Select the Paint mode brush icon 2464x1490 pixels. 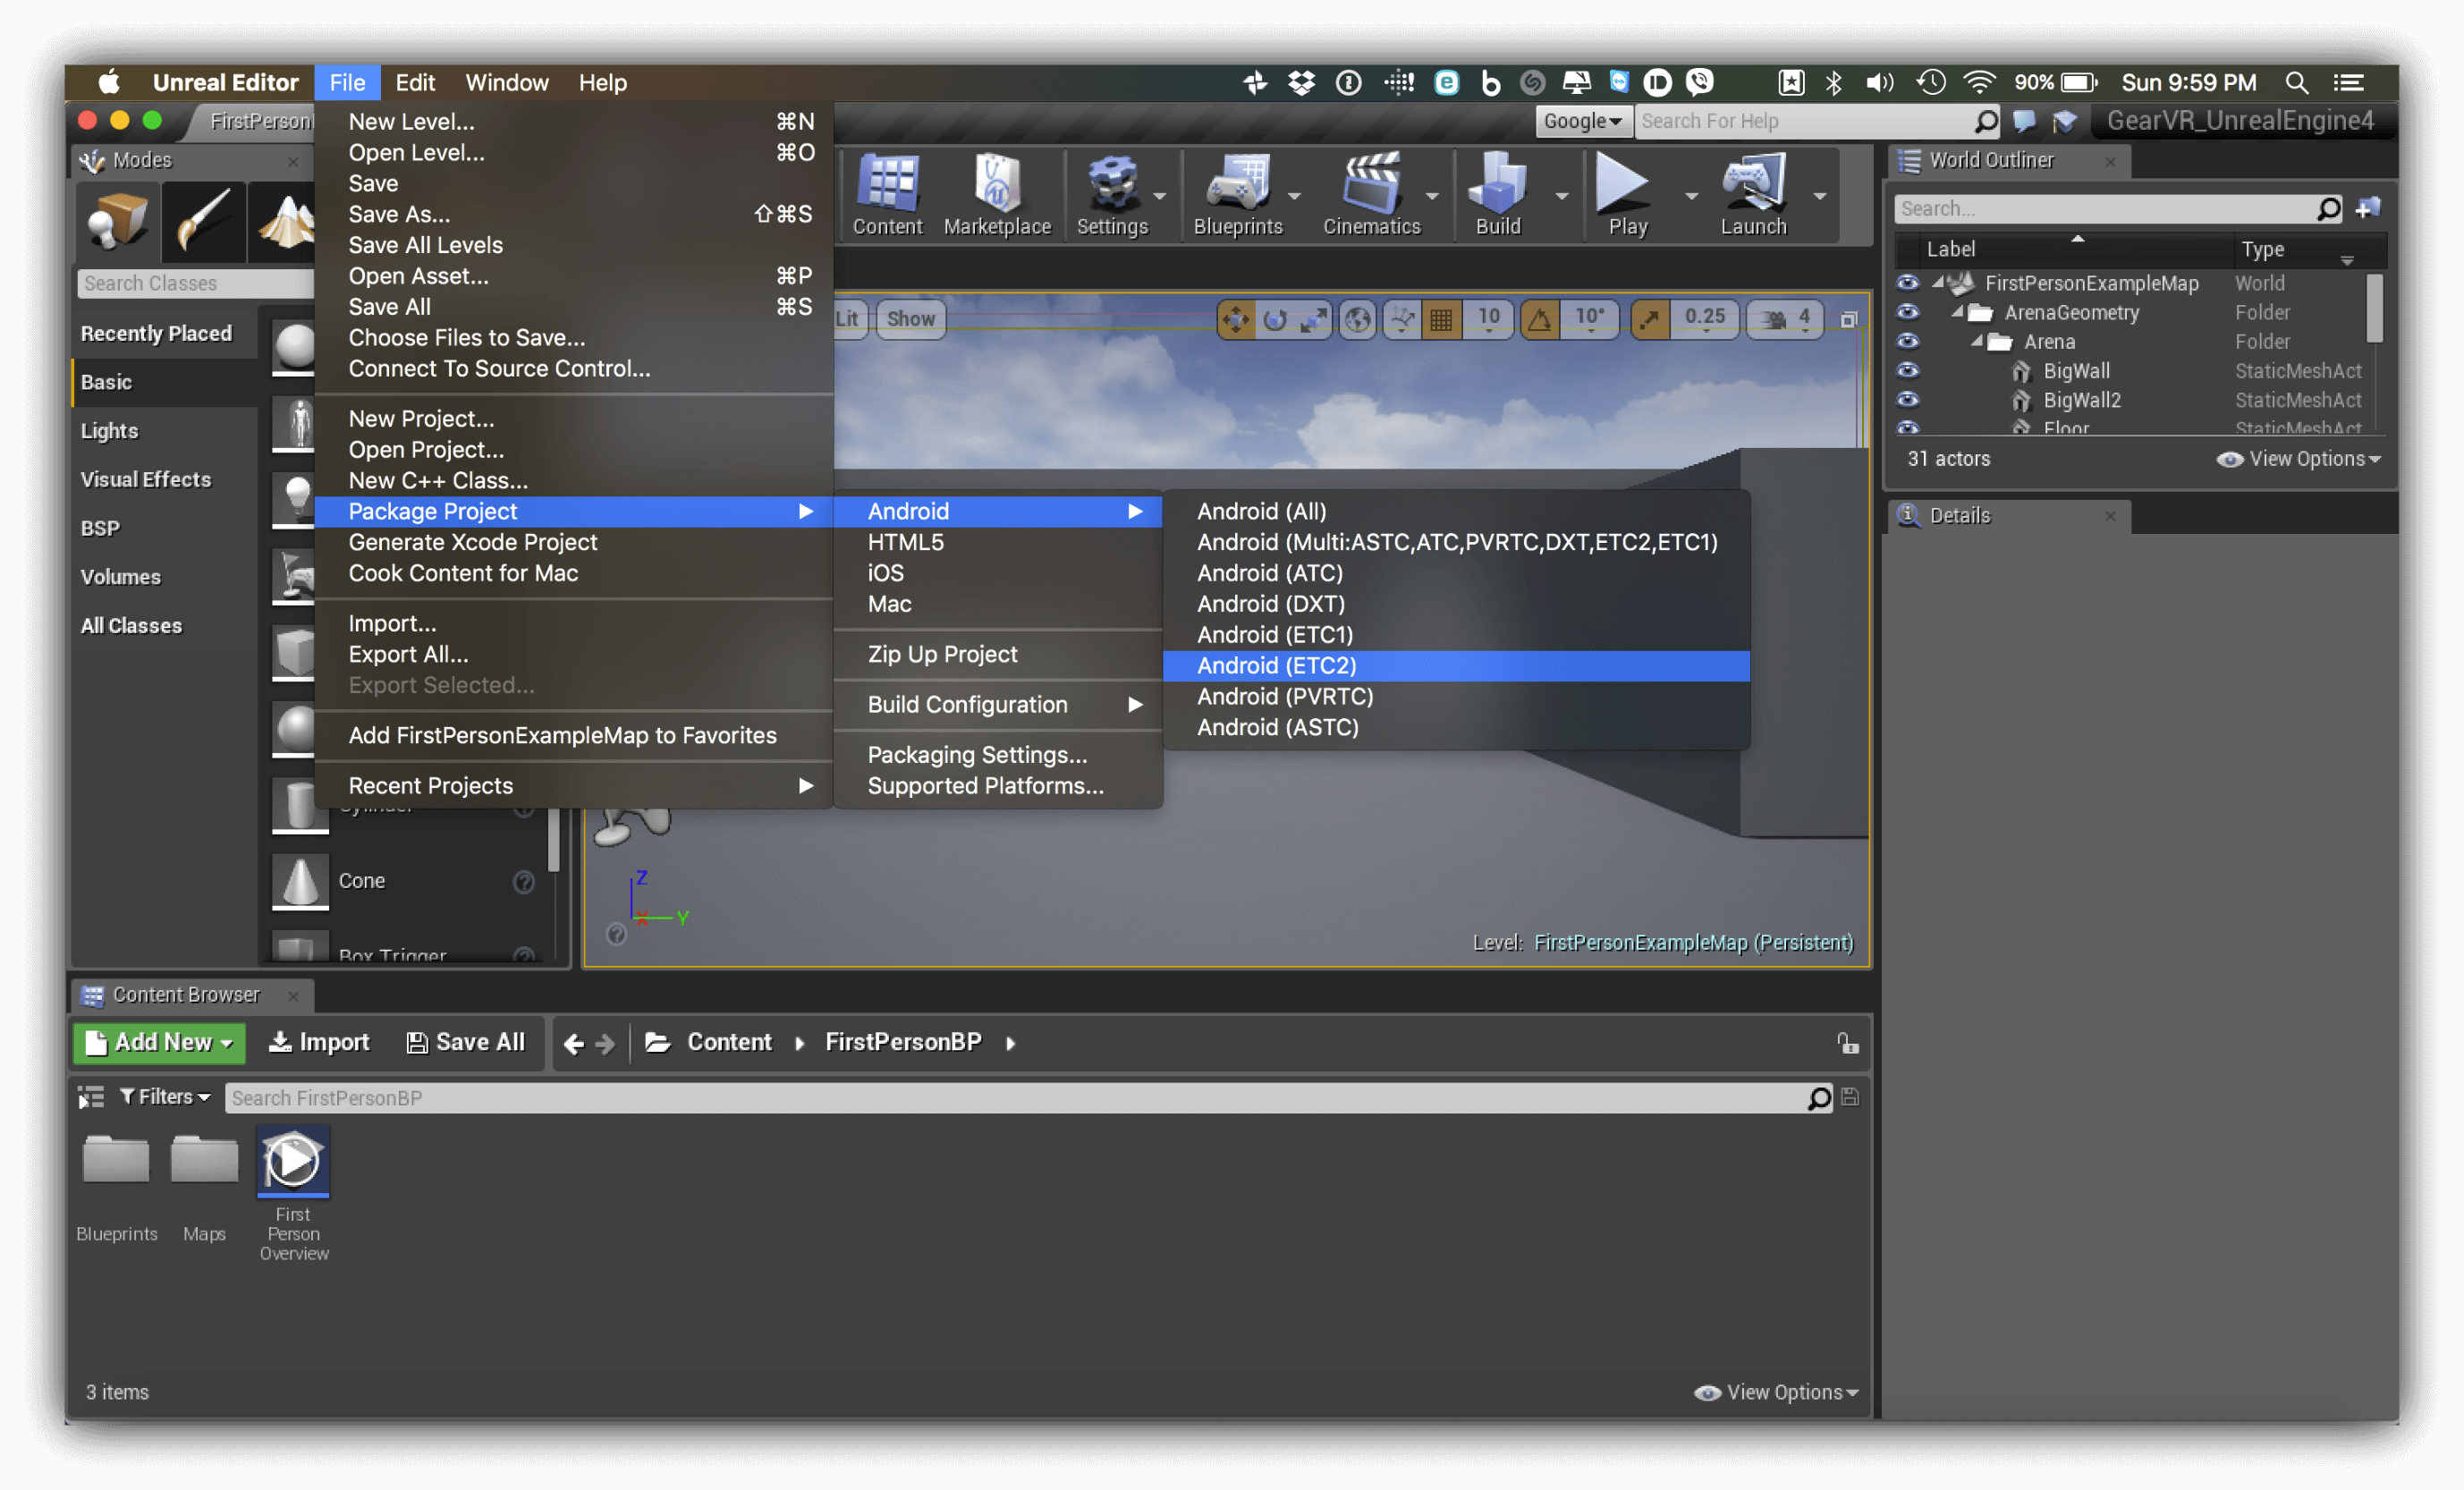pyautogui.click(x=203, y=221)
